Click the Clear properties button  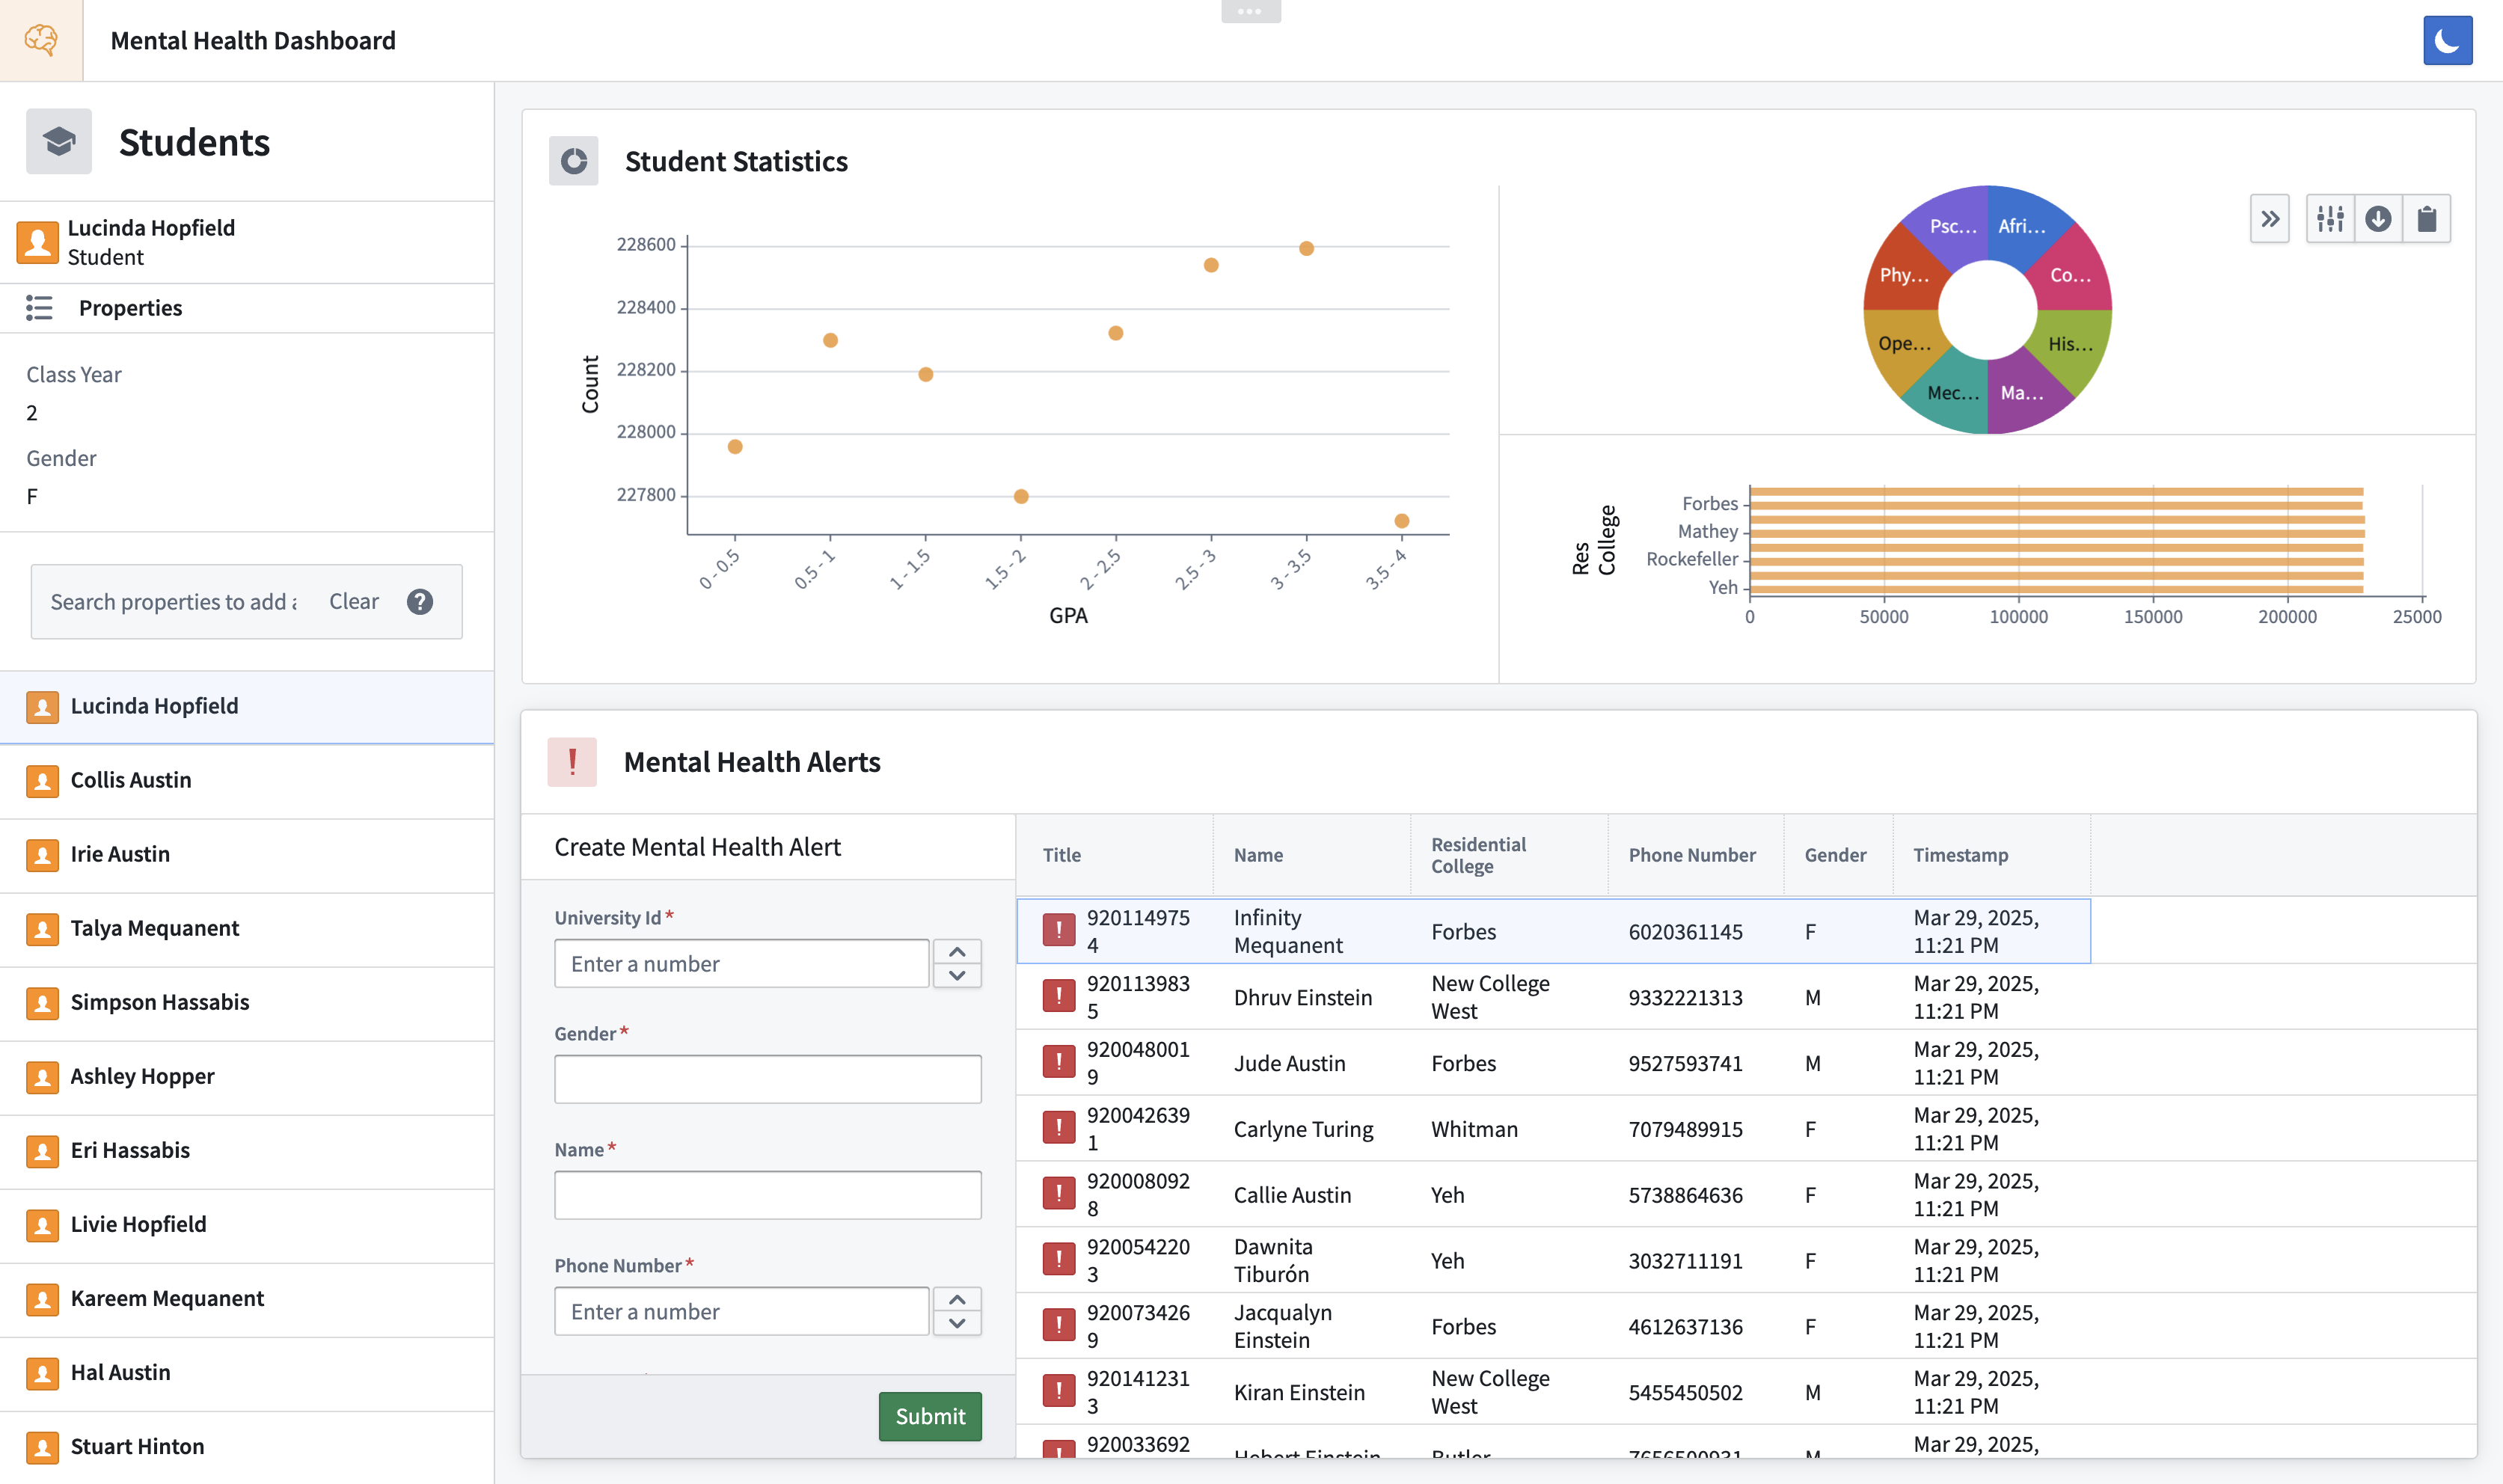click(x=354, y=602)
